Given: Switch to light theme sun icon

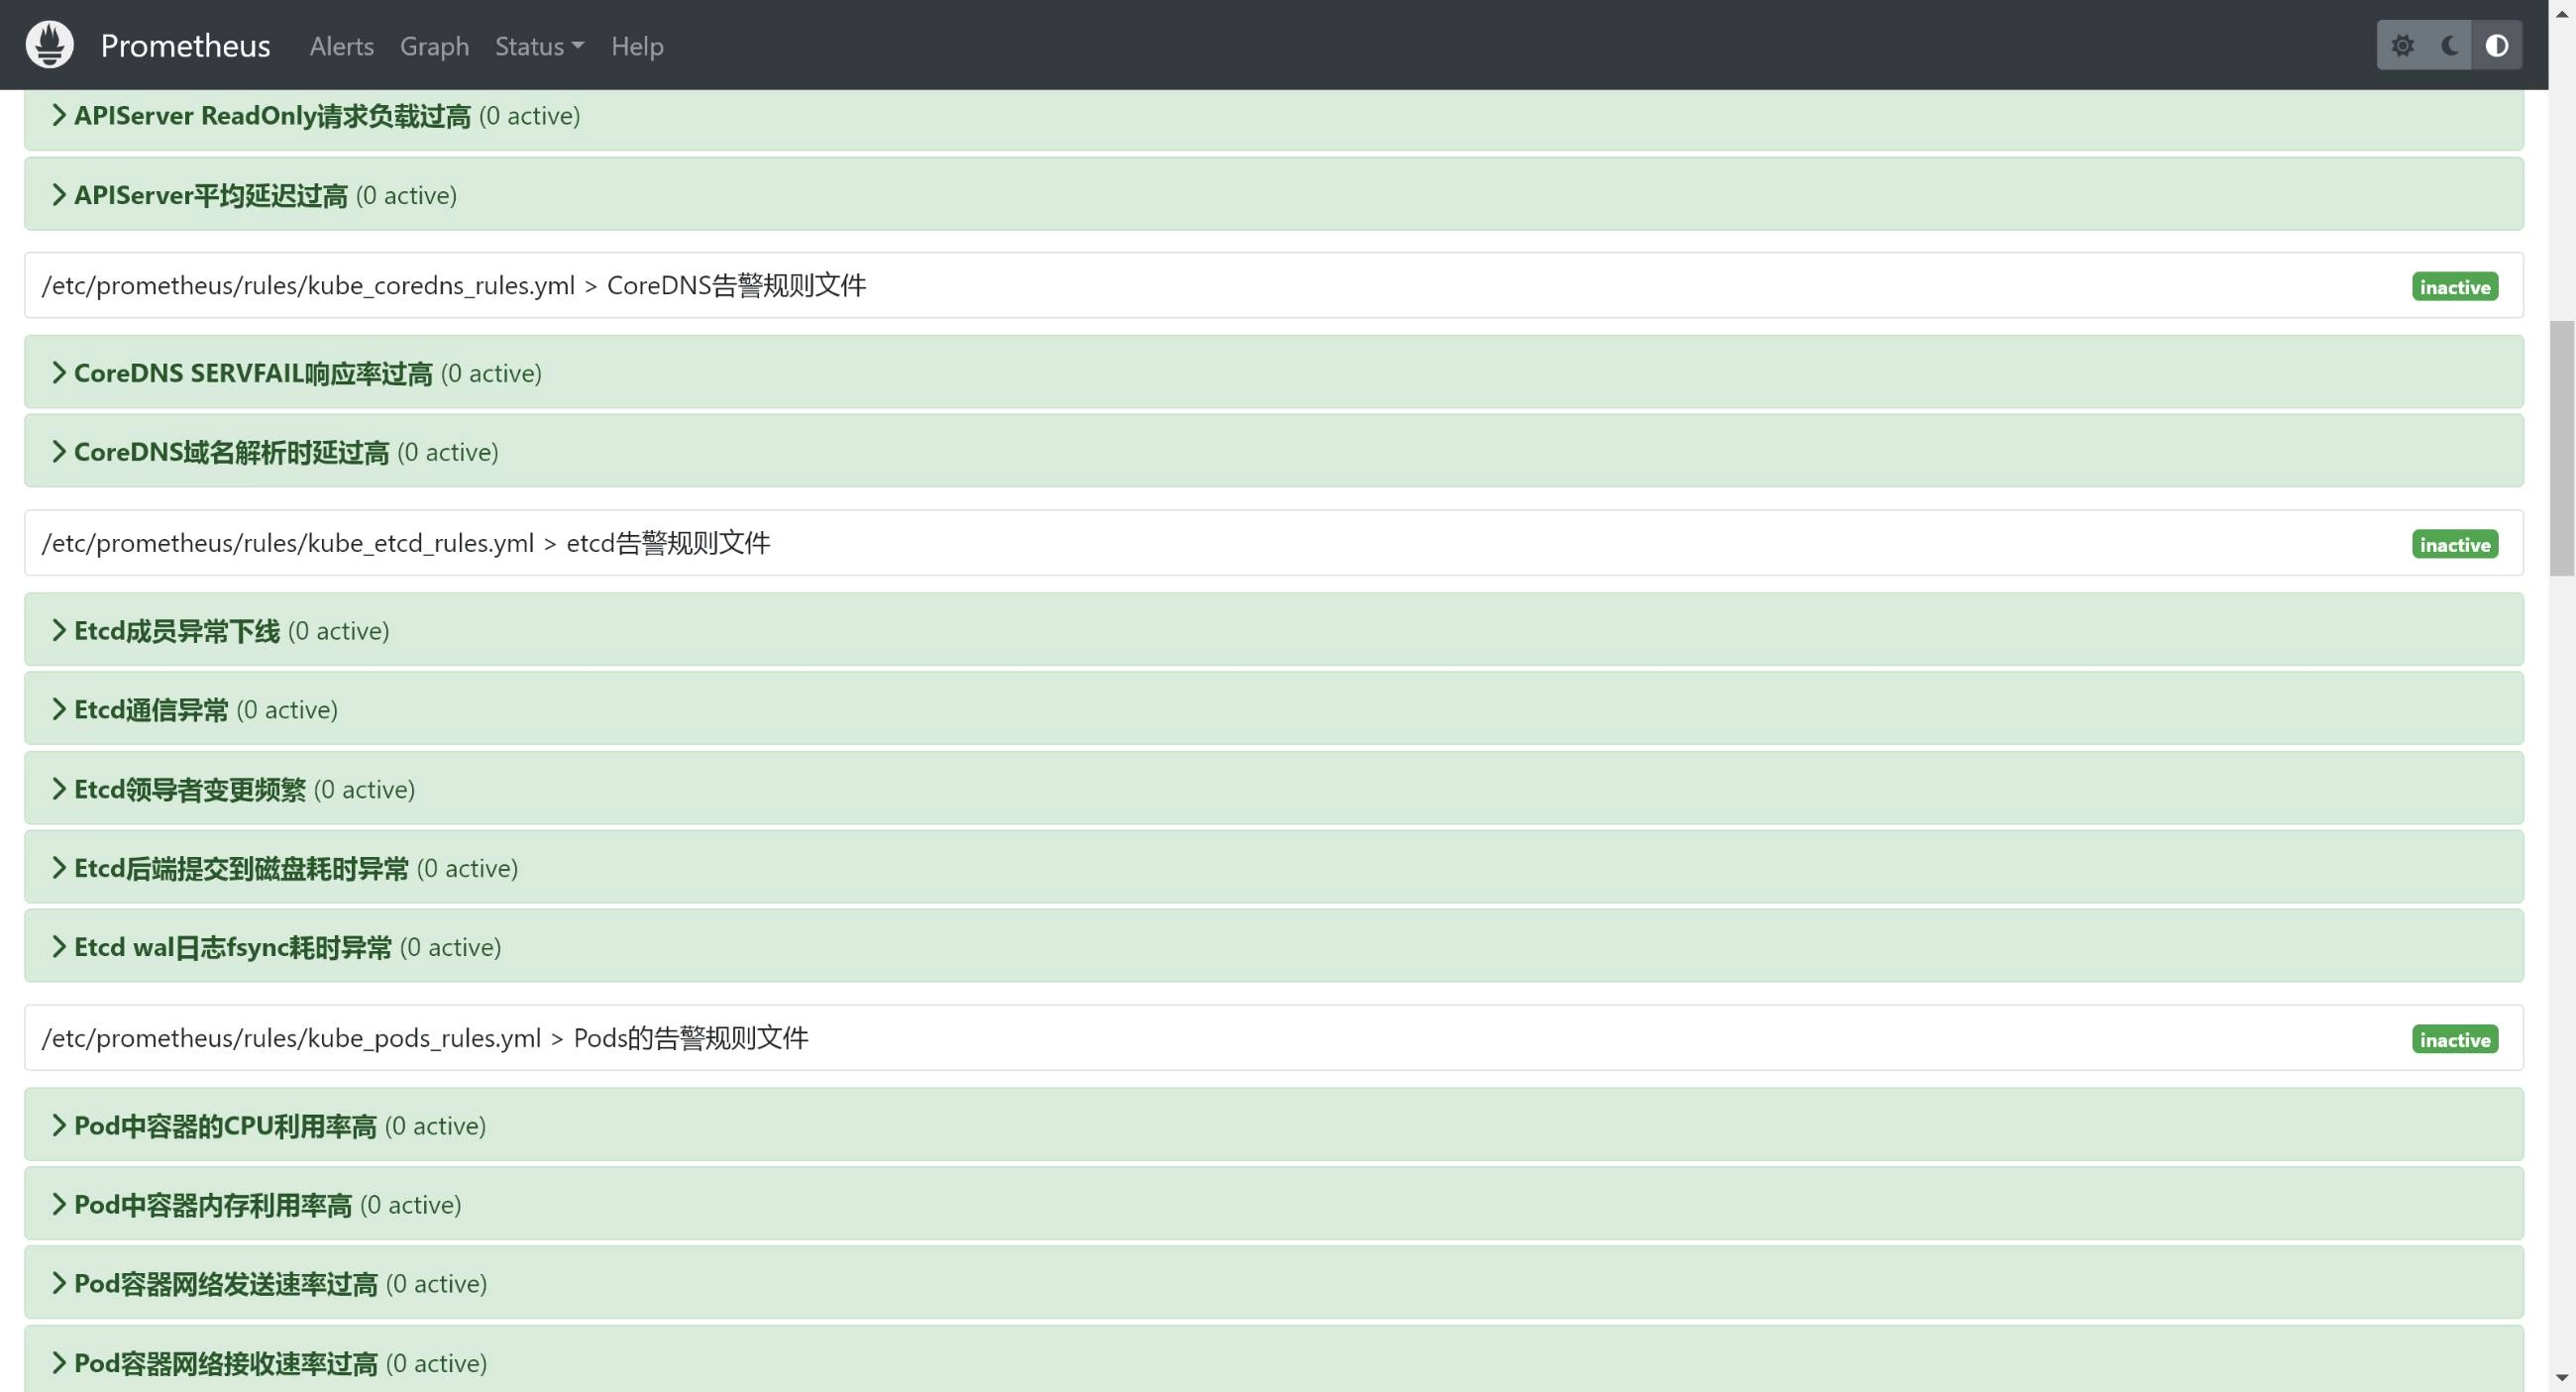Looking at the screenshot, I should coord(2402,45).
